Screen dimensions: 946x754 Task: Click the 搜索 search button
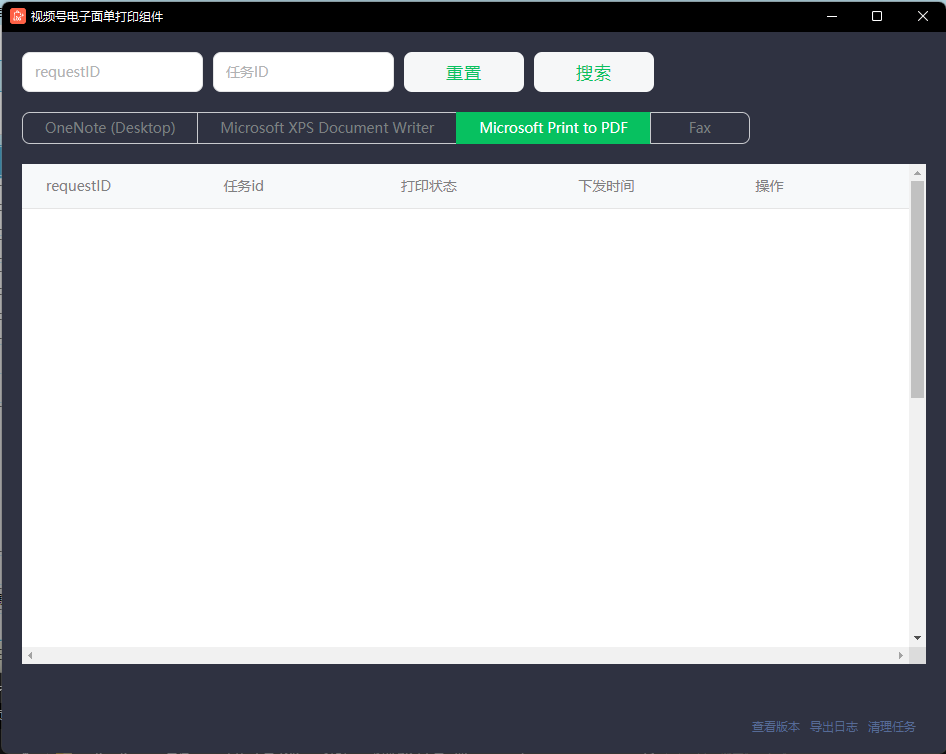tap(593, 73)
